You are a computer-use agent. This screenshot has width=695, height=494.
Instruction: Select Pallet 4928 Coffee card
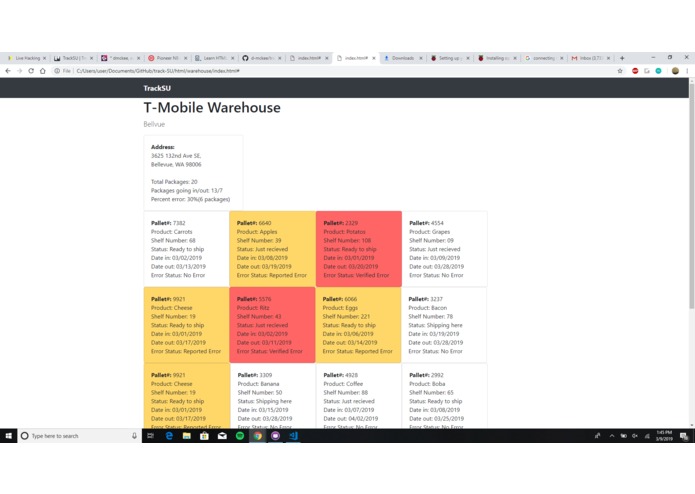click(359, 396)
